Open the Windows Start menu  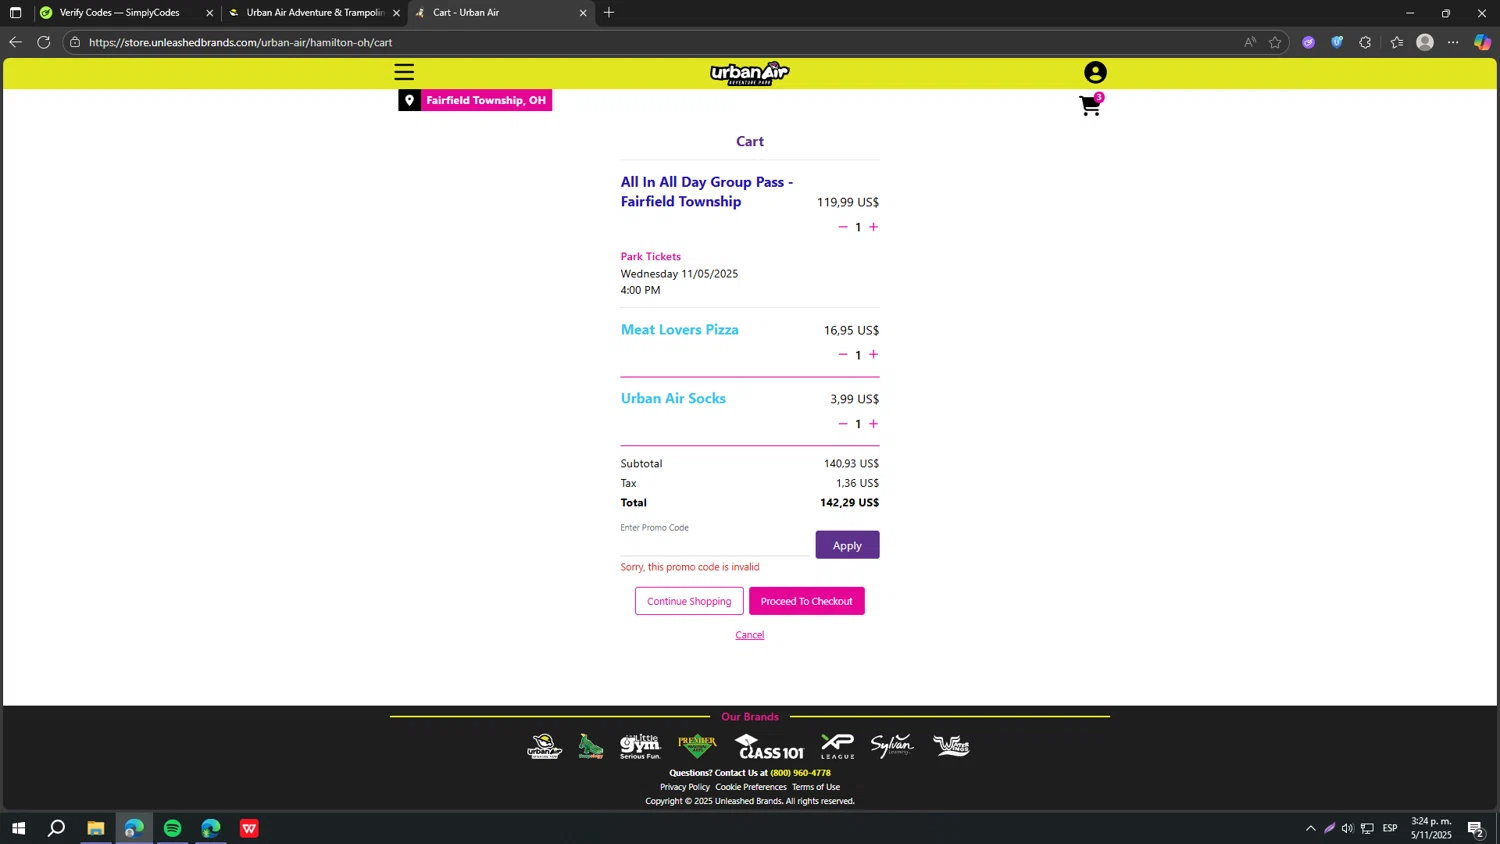click(17, 828)
